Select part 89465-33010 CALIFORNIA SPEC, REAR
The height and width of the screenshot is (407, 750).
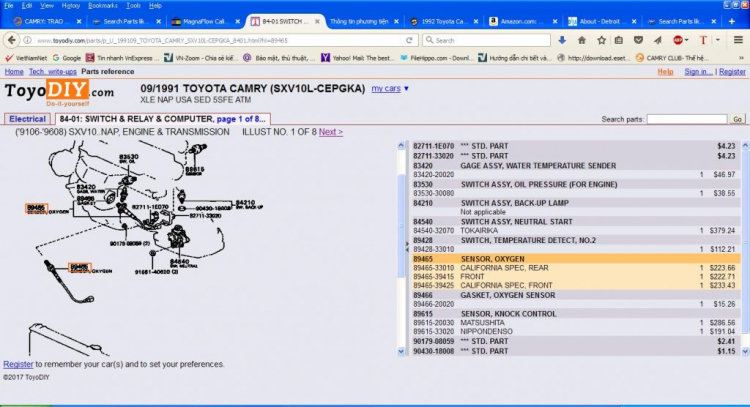tap(576, 268)
